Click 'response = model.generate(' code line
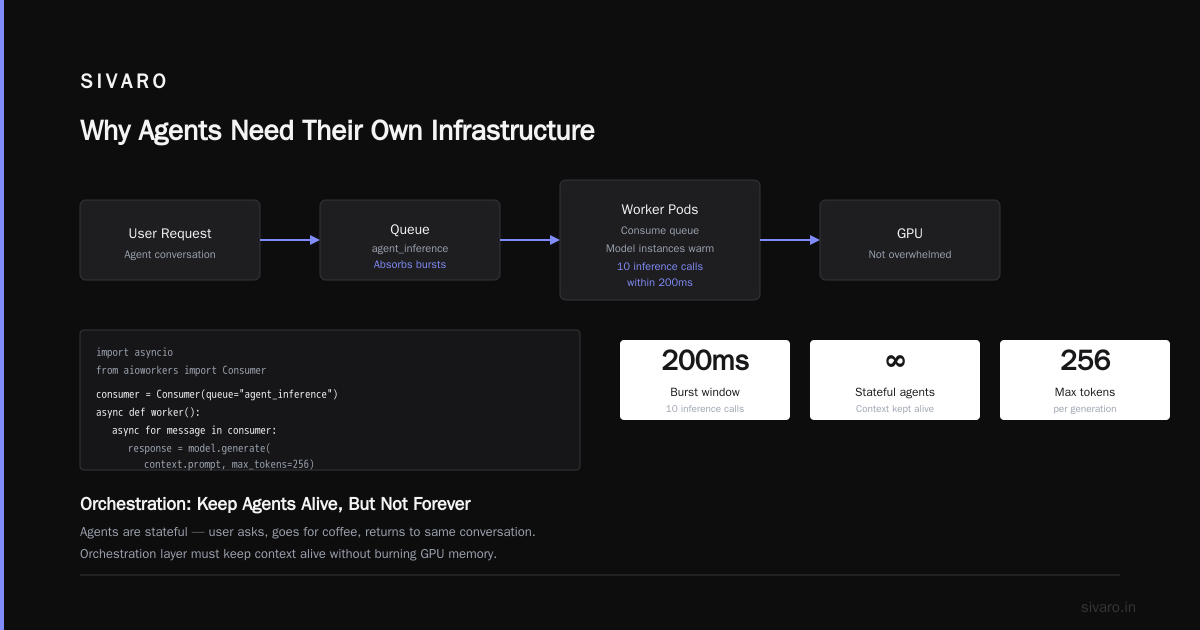This screenshot has height=630, width=1200. coord(199,448)
